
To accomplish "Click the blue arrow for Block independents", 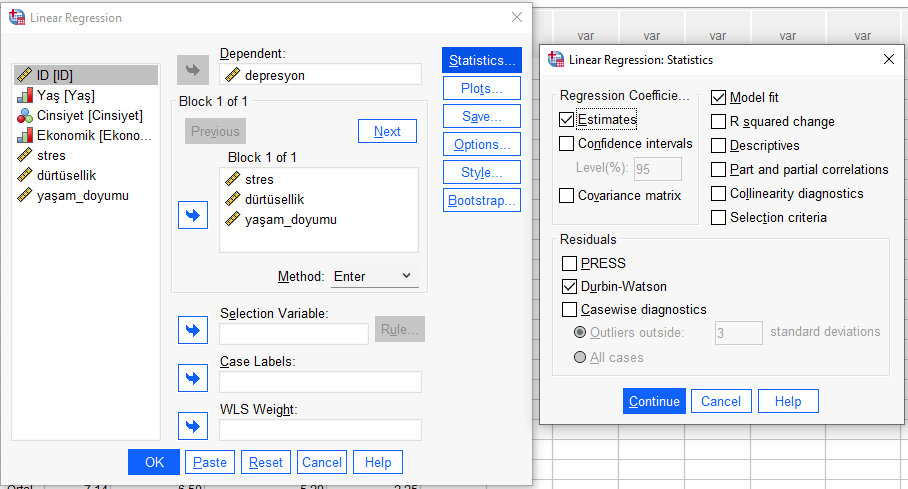I will click(193, 216).
